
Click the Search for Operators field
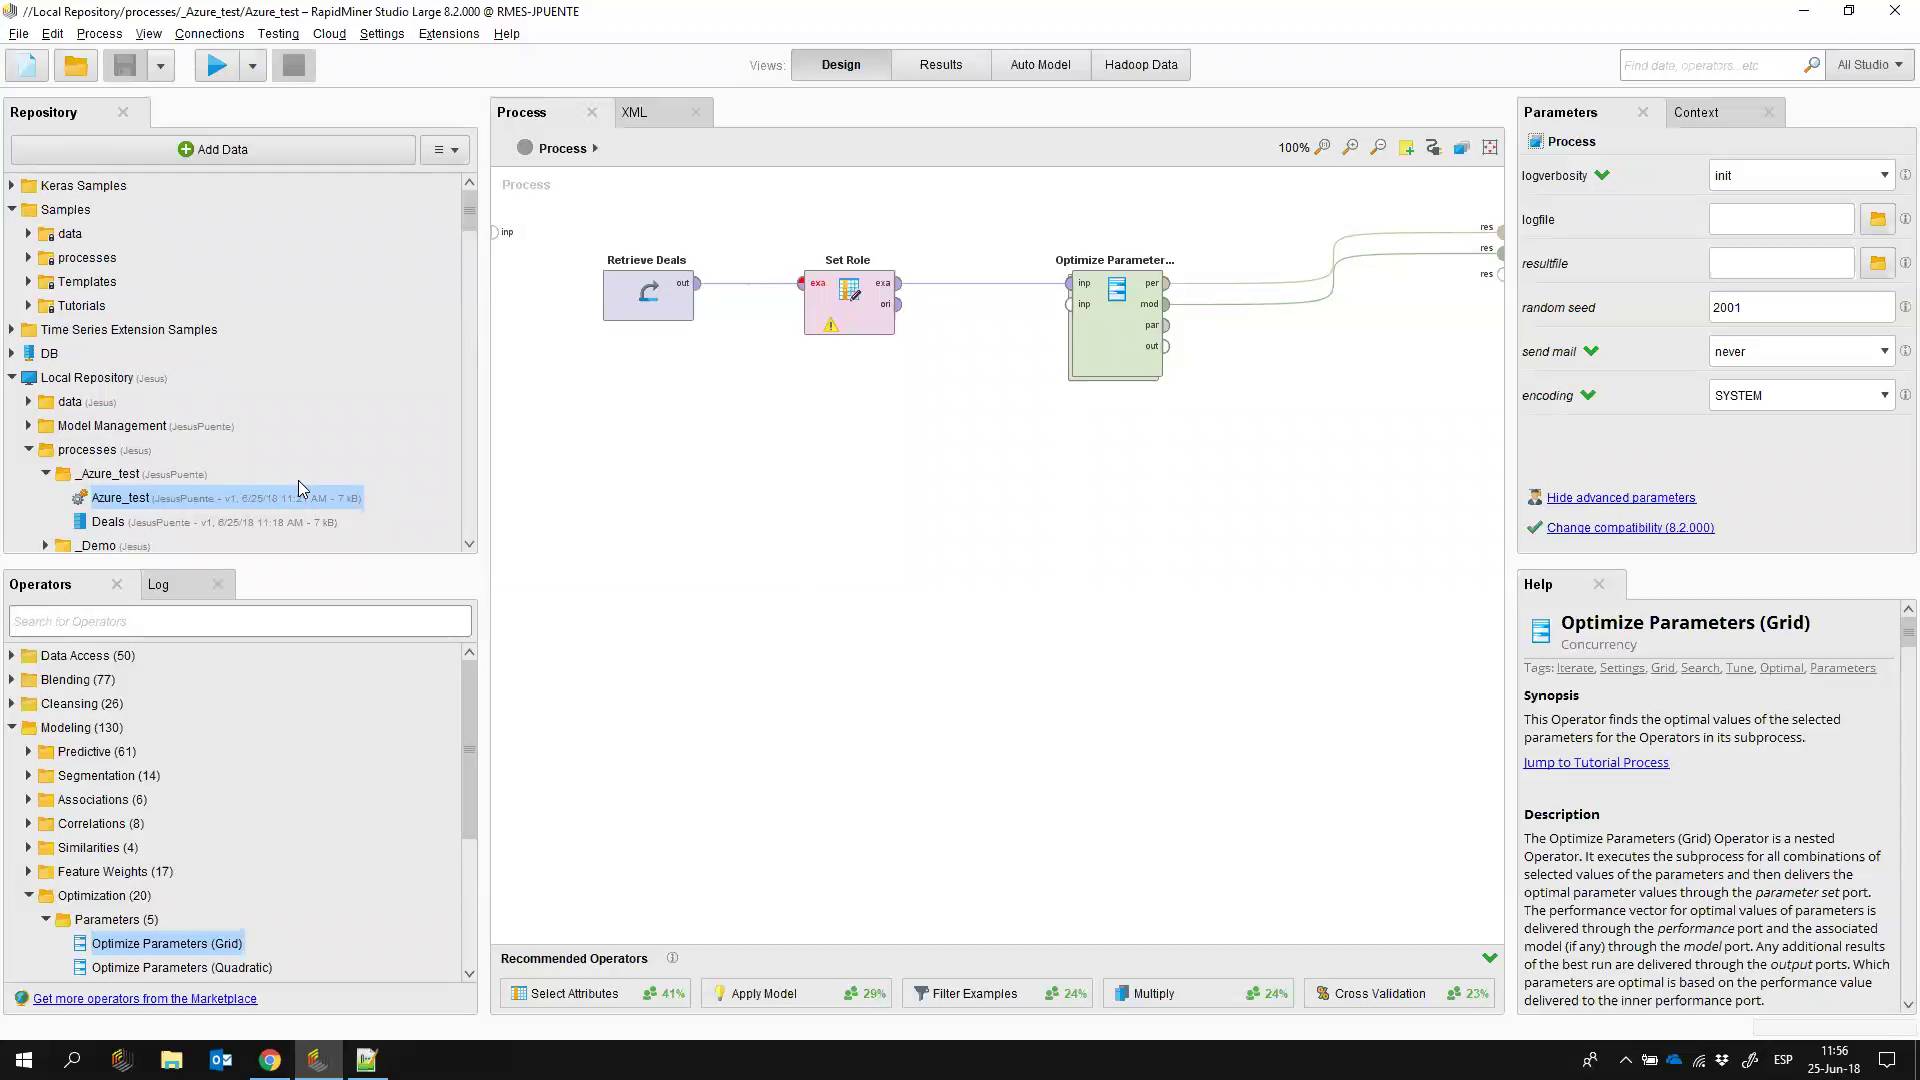click(240, 622)
